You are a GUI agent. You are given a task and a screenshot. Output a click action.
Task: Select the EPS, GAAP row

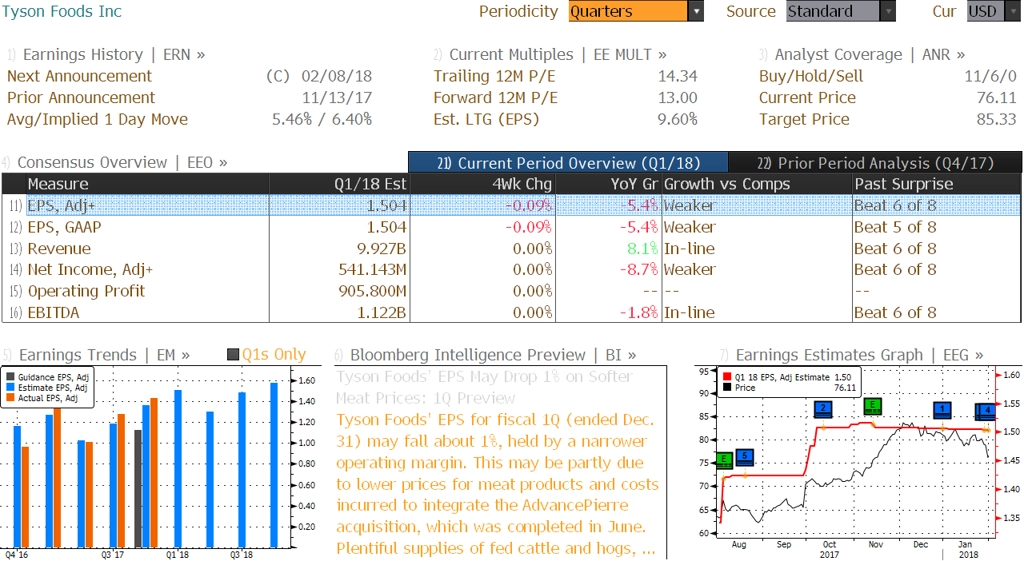511,227
